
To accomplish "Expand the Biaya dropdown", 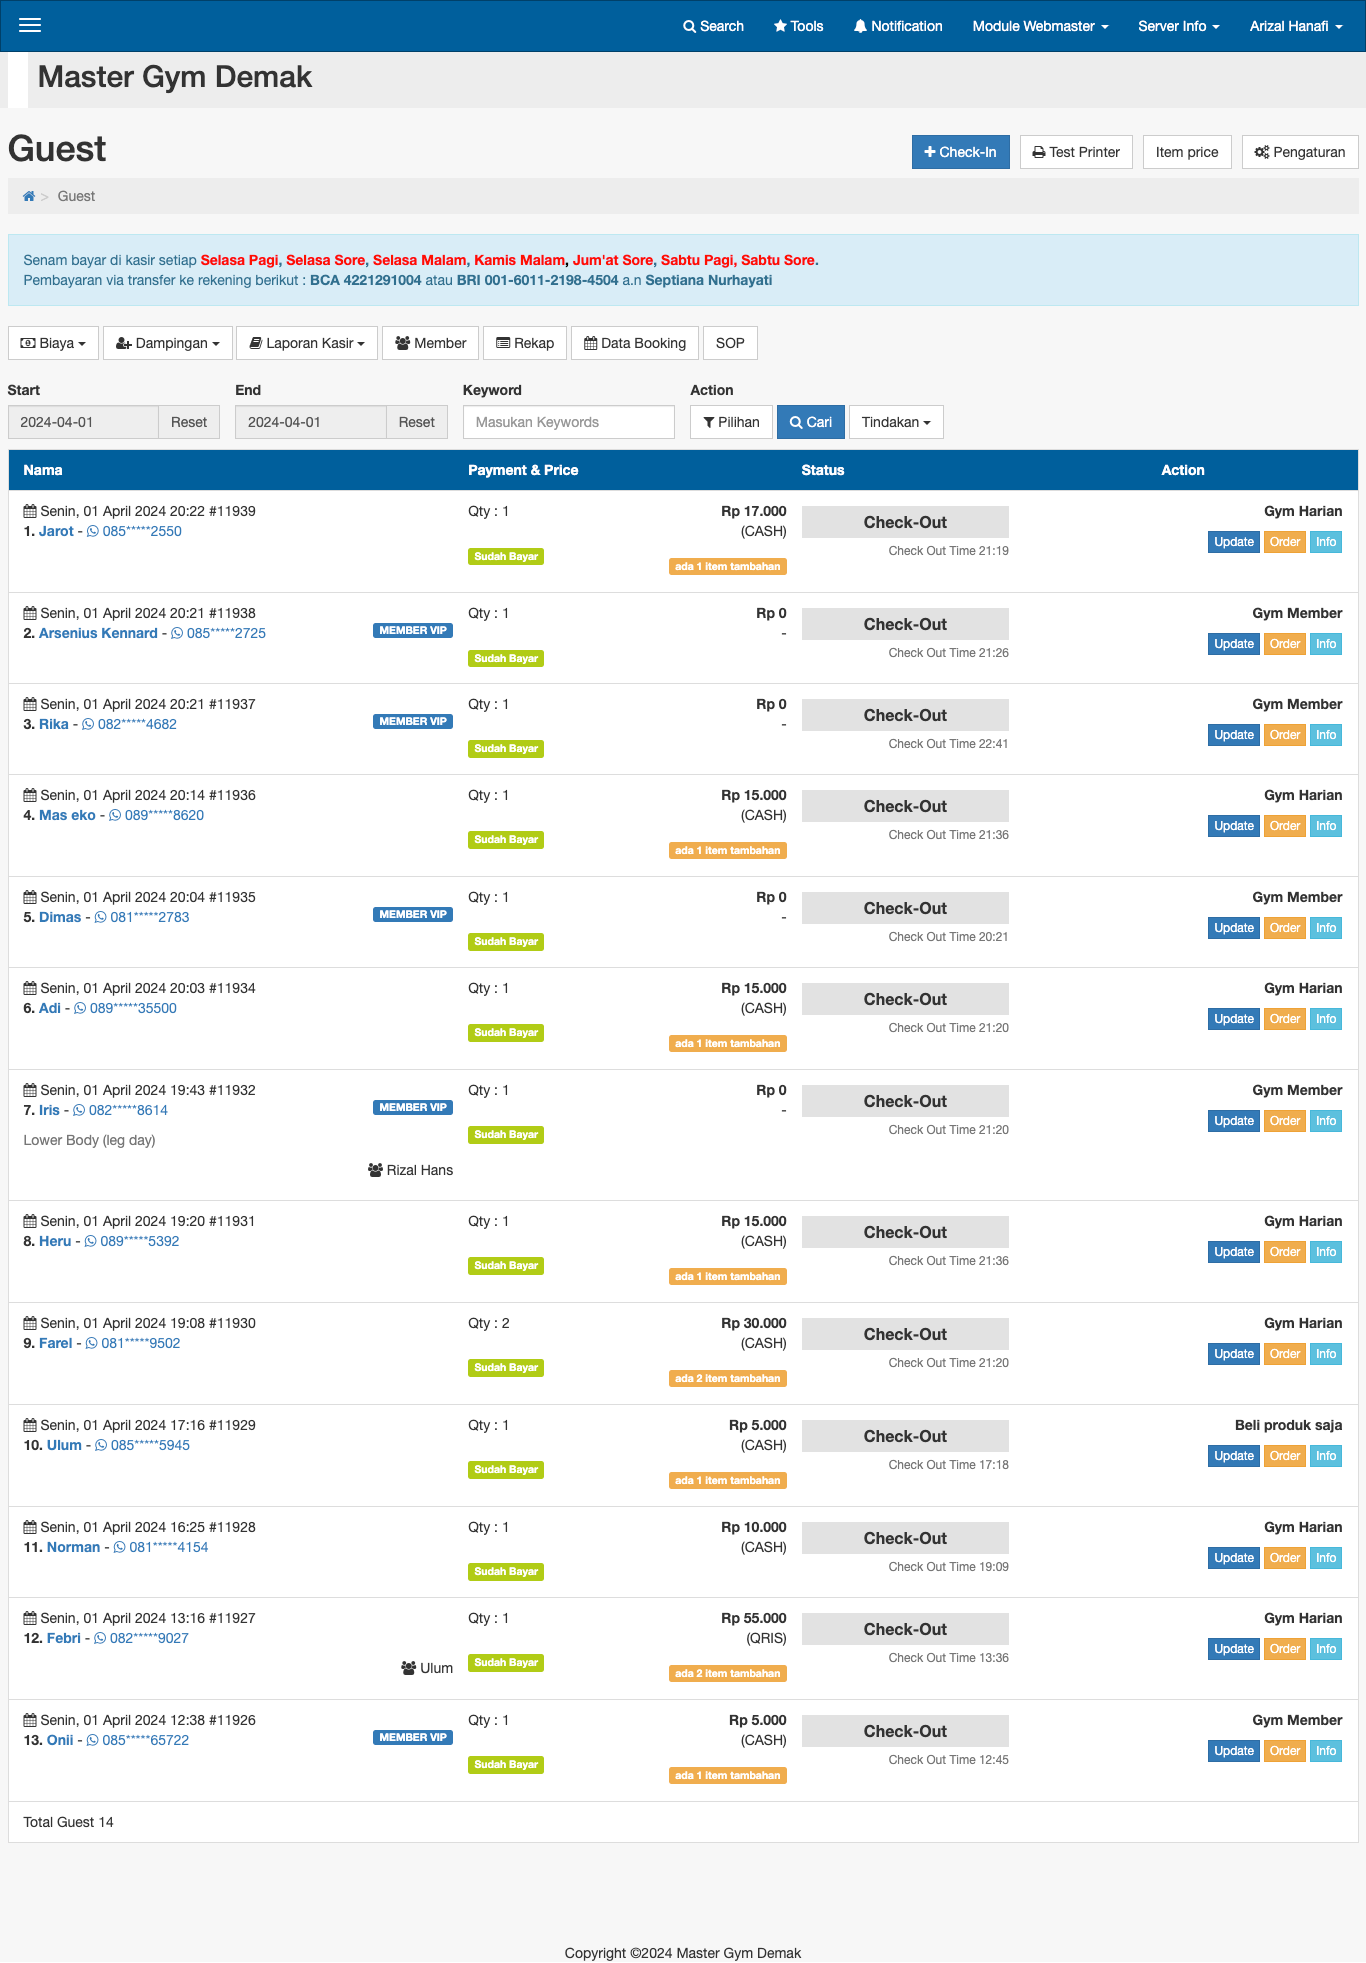I will tap(53, 343).
